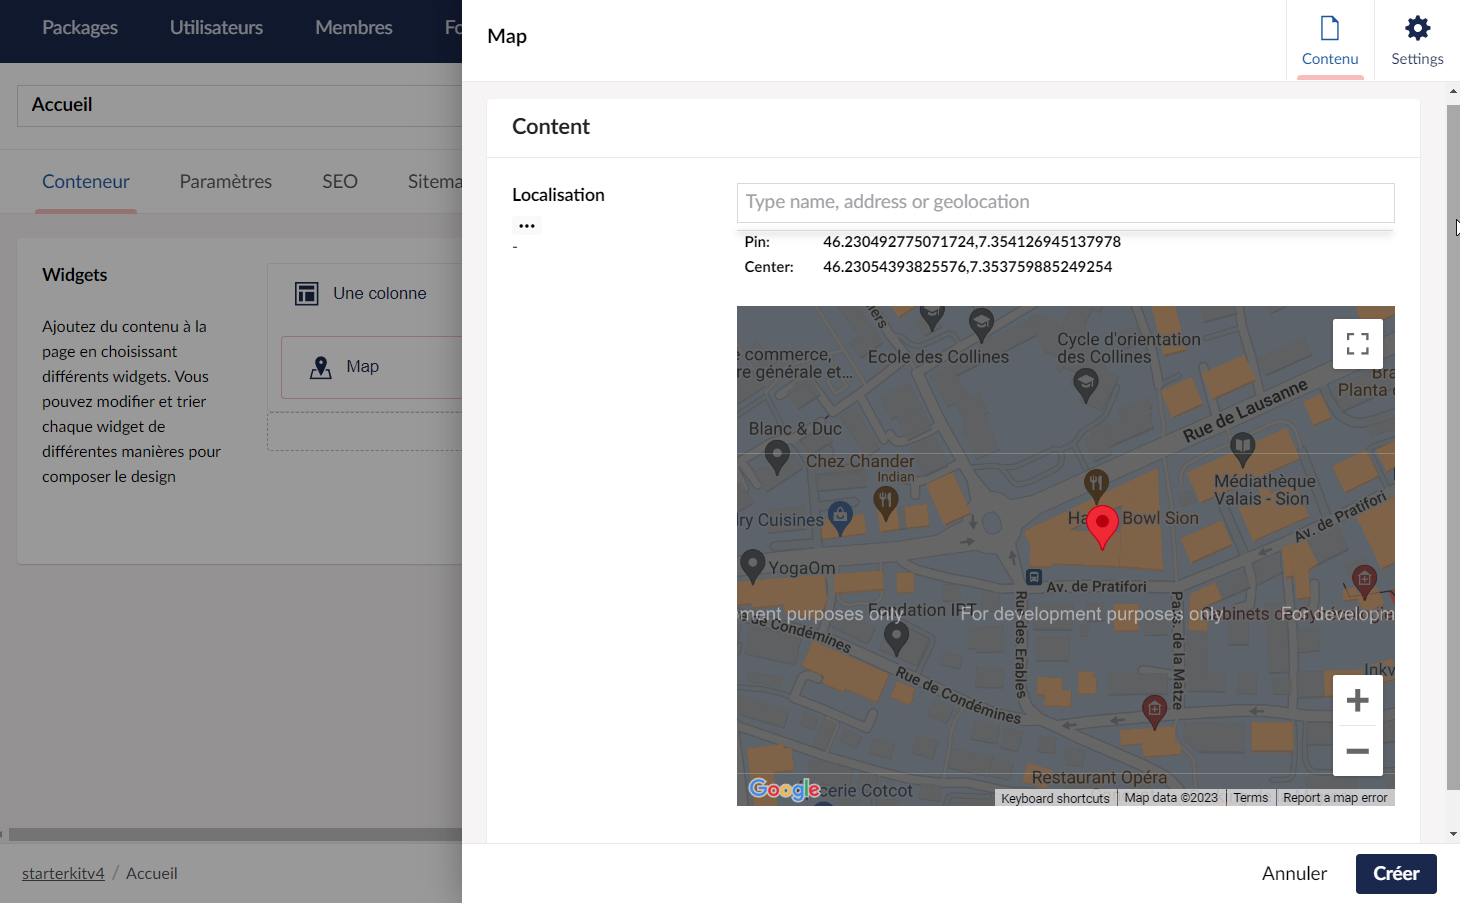Click the Map widget pin icon
The image size is (1460, 903).
pos(321,367)
